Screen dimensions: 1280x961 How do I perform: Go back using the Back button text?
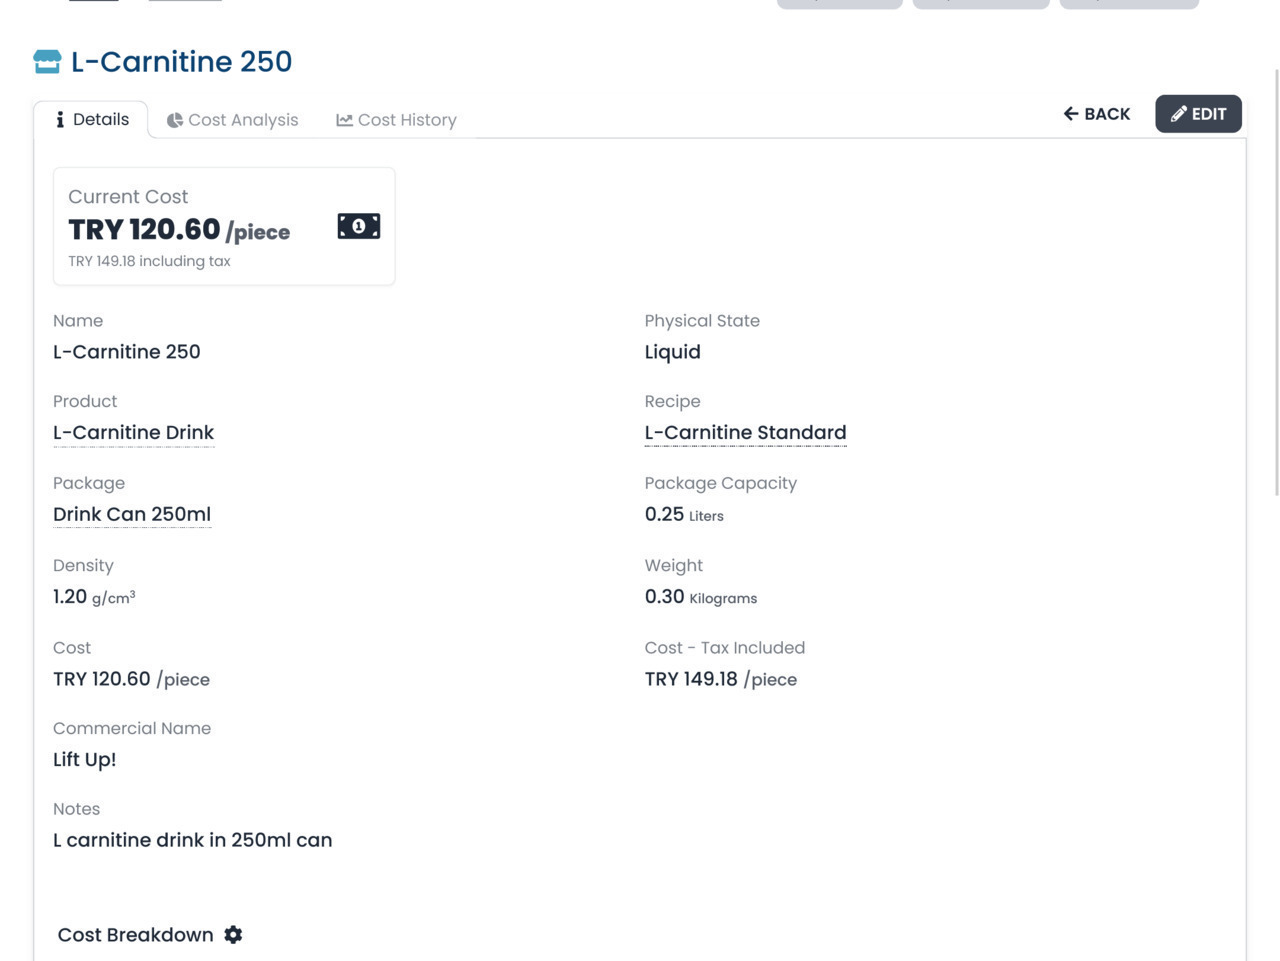tap(1107, 114)
